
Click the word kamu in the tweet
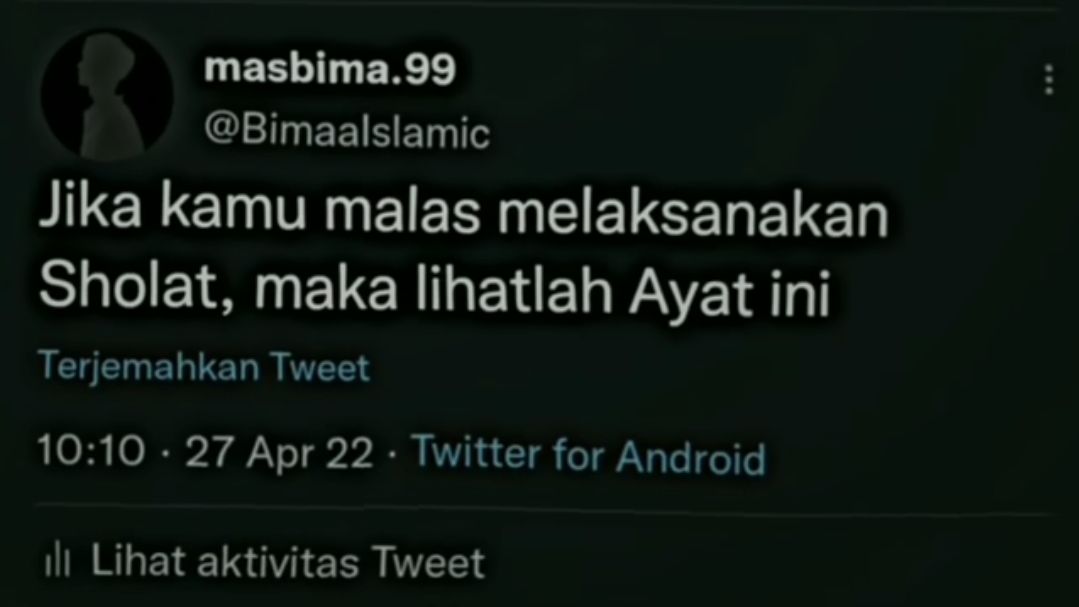pyautogui.click(x=233, y=209)
